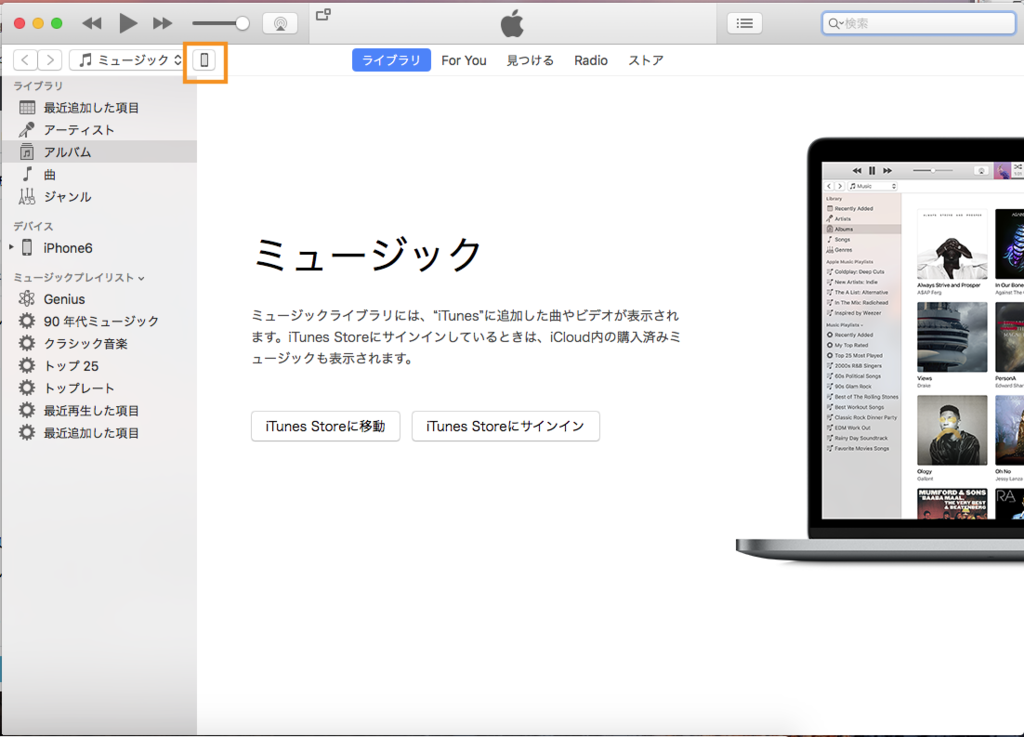Screen dimensions: 1024x737
Task: Open the Radio tab
Action: [591, 60]
